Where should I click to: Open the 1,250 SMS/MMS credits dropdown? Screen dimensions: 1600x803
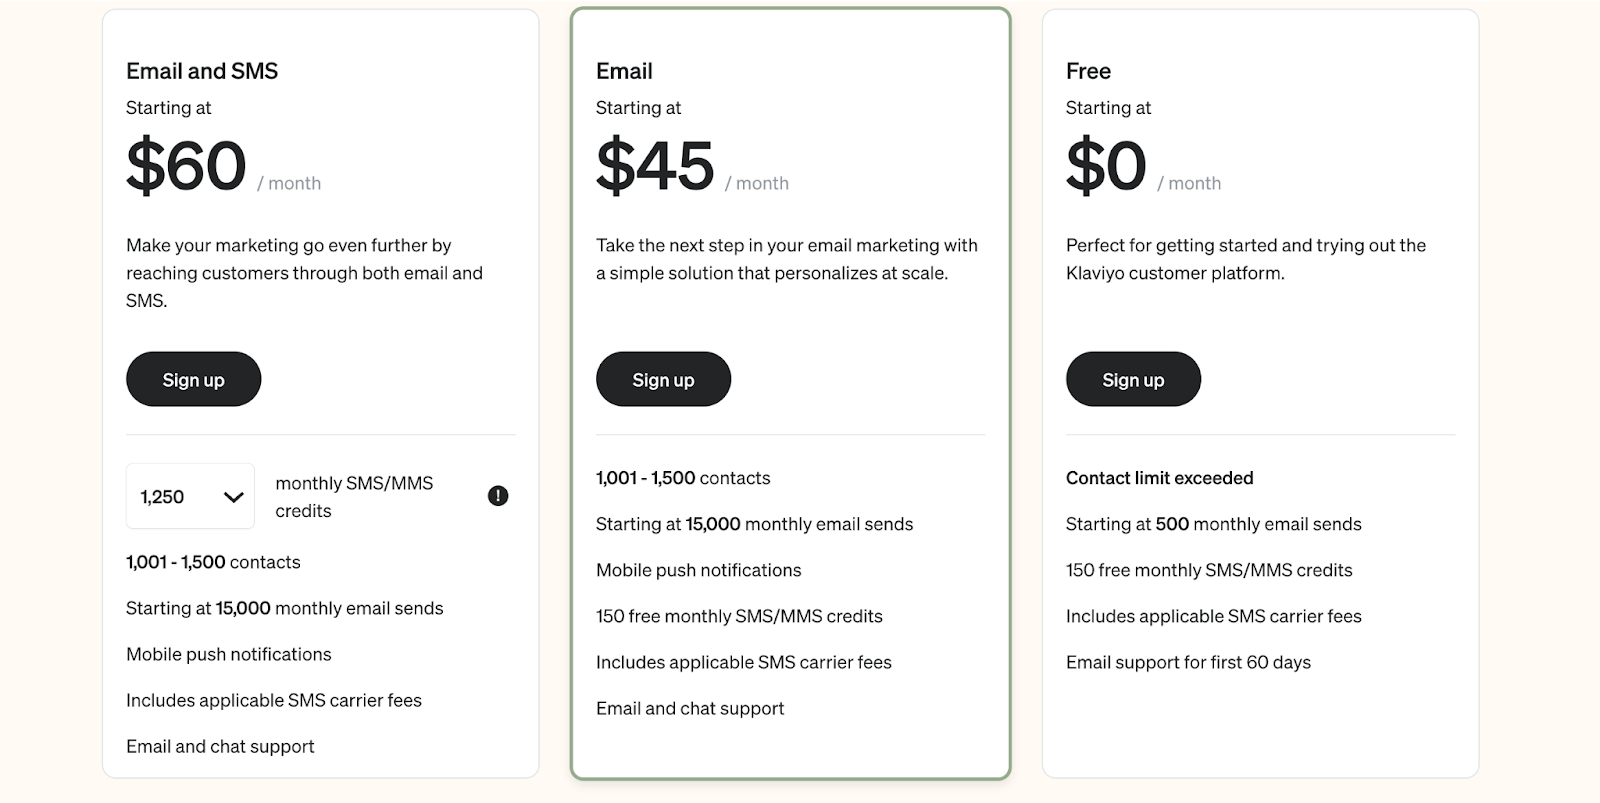point(190,496)
